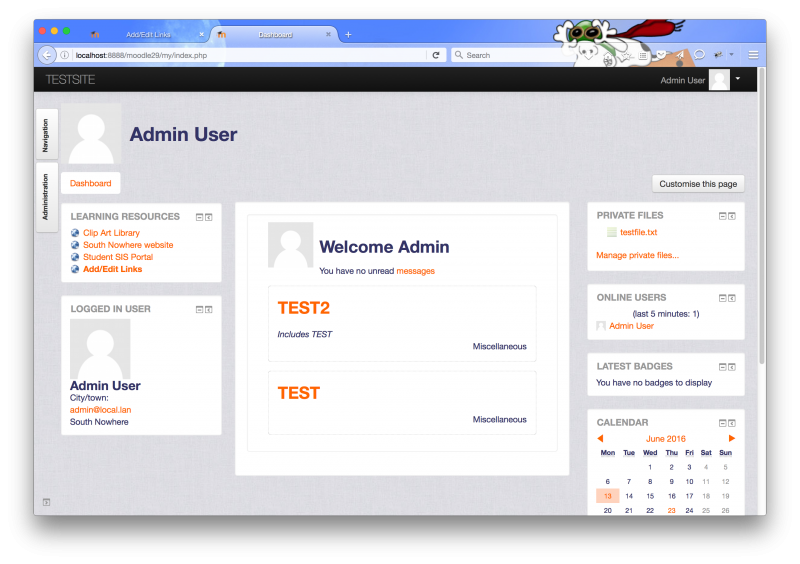Open the downloads arrow icon in toolbar
The height and width of the screenshot is (564, 800).
click(x=588, y=56)
